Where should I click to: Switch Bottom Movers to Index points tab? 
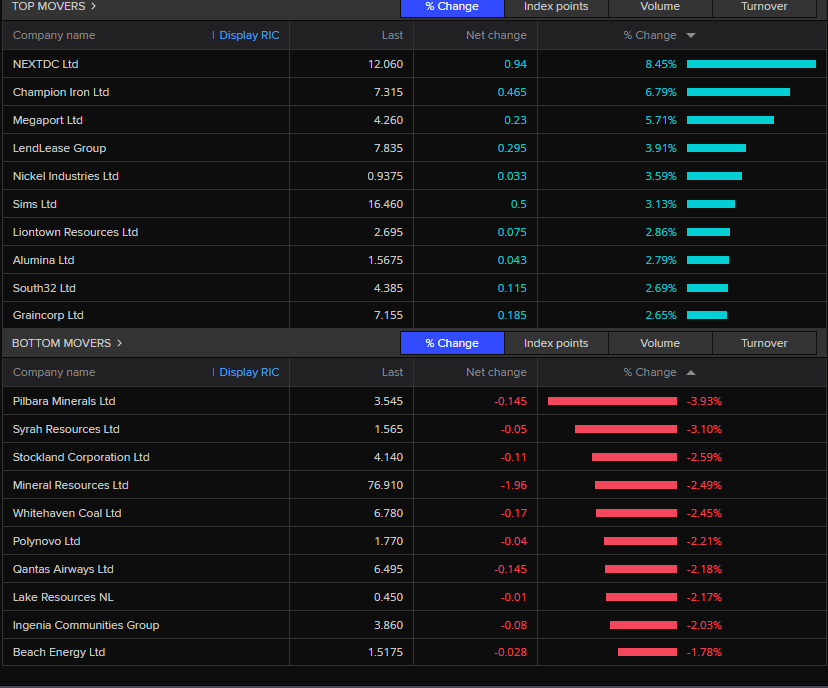pyautogui.click(x=556, y=343)
